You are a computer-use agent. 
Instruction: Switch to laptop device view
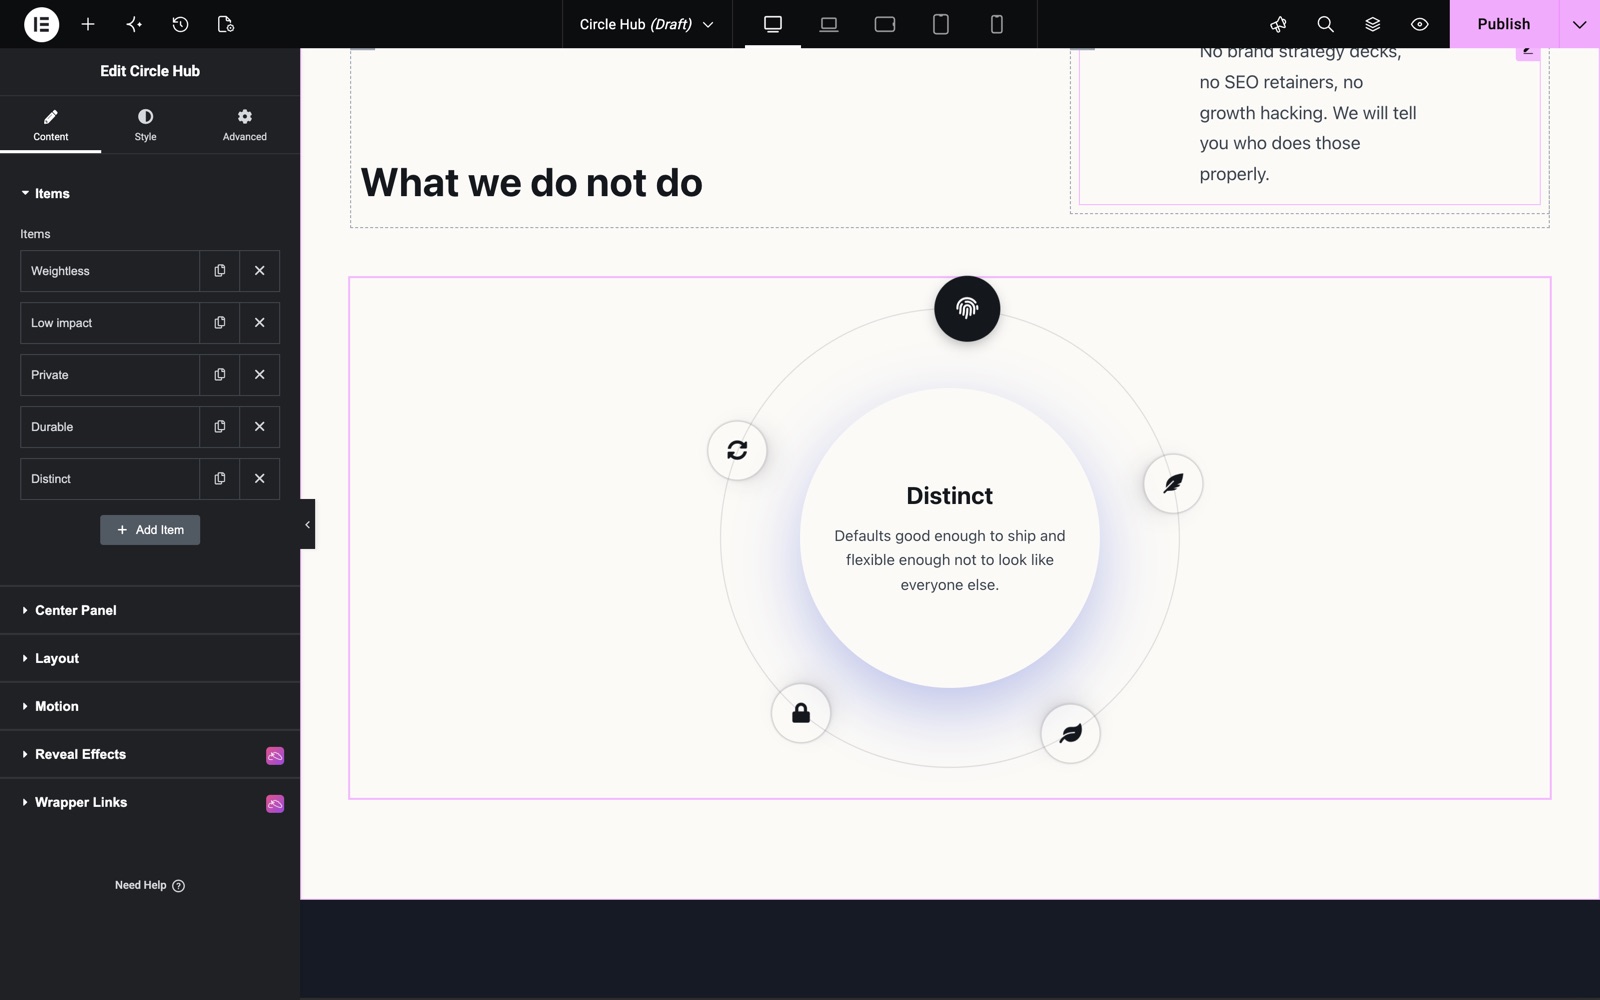point(829,24)
